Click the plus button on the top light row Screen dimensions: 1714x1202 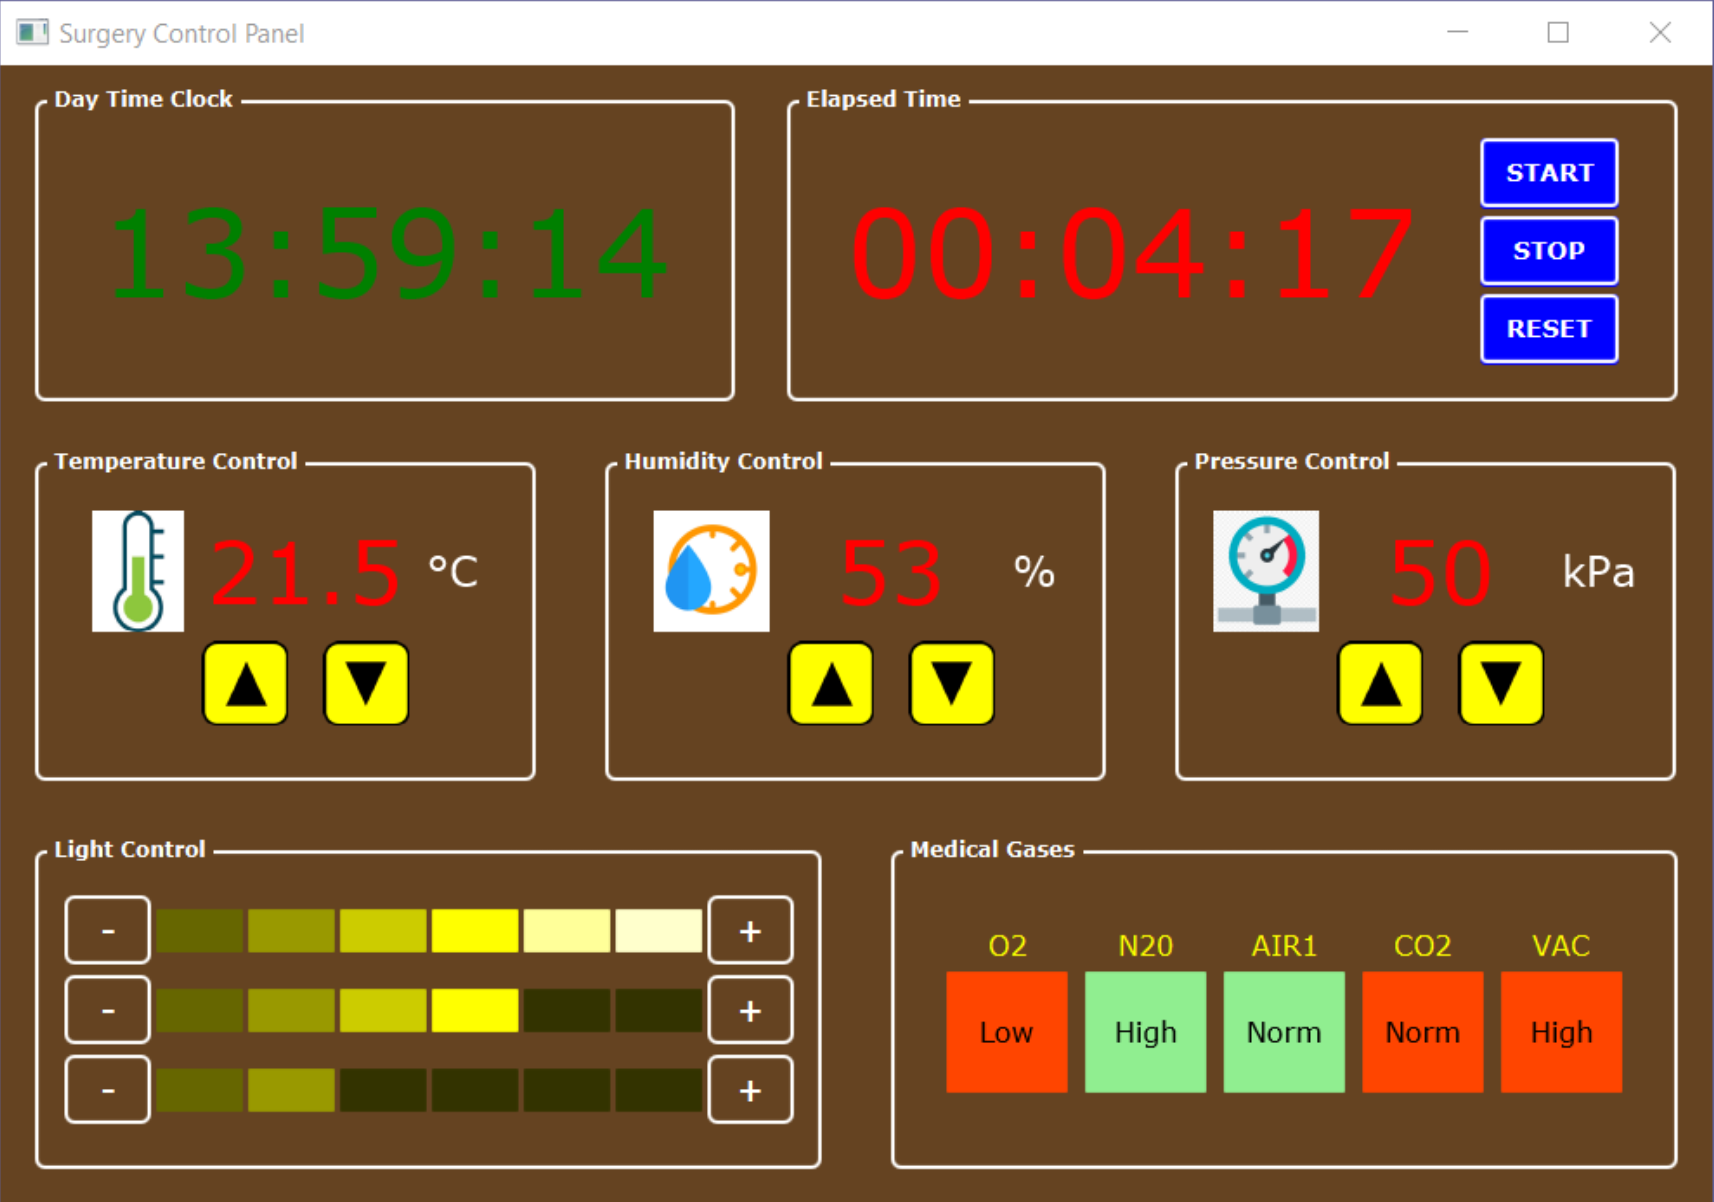(749, 930)
